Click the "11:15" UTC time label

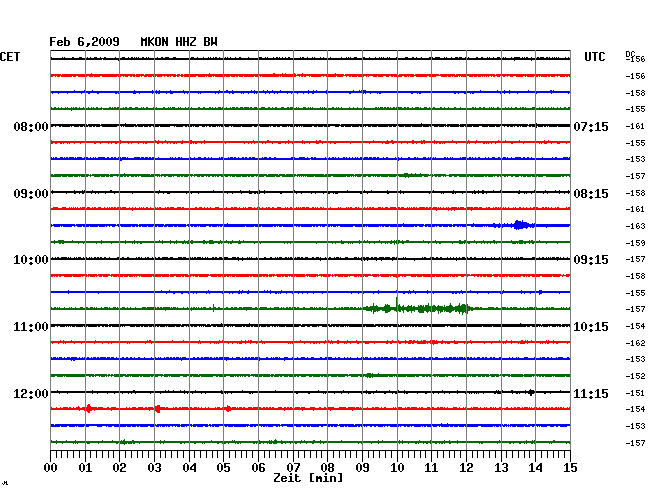click(591, 393)
